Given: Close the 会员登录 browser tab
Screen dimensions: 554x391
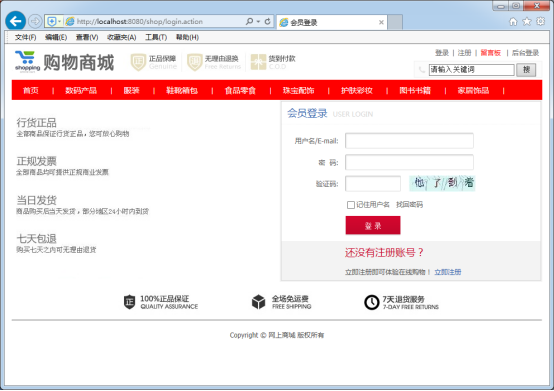Looking at the screenshot, I should (x=381, y=22).
